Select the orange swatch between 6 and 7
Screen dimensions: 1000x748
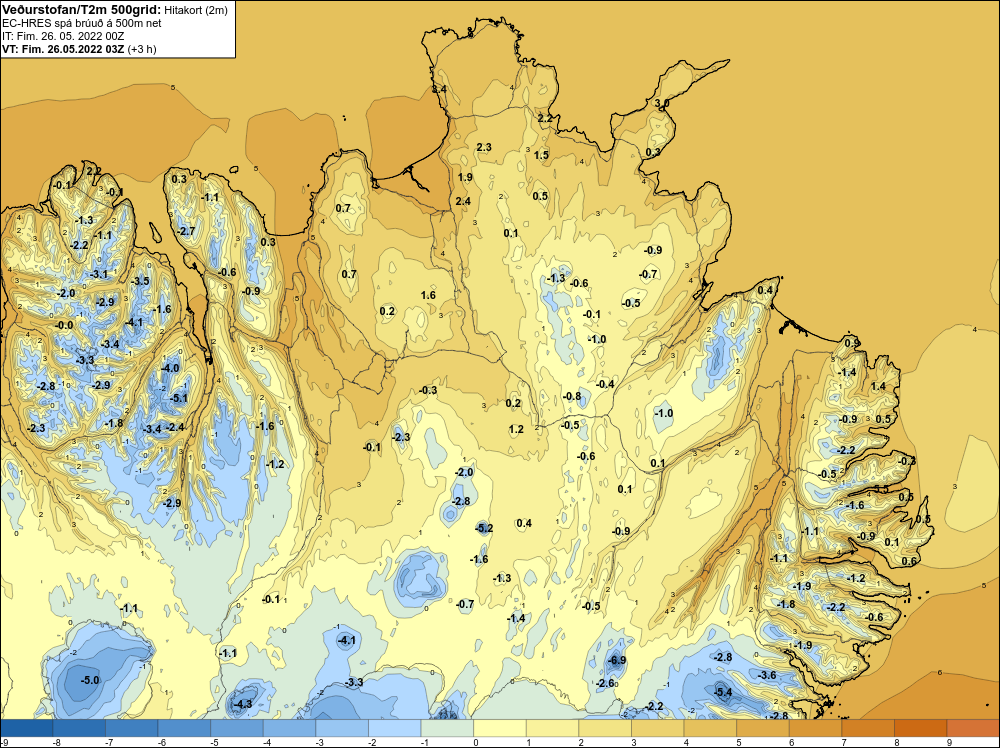pos(816,728)
